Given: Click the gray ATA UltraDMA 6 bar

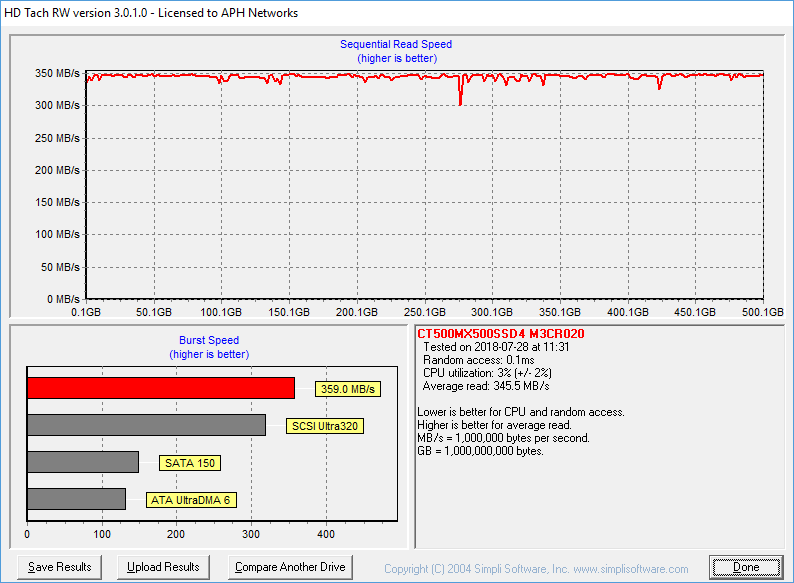Looking at the screenshot, I should coord(76,499).
